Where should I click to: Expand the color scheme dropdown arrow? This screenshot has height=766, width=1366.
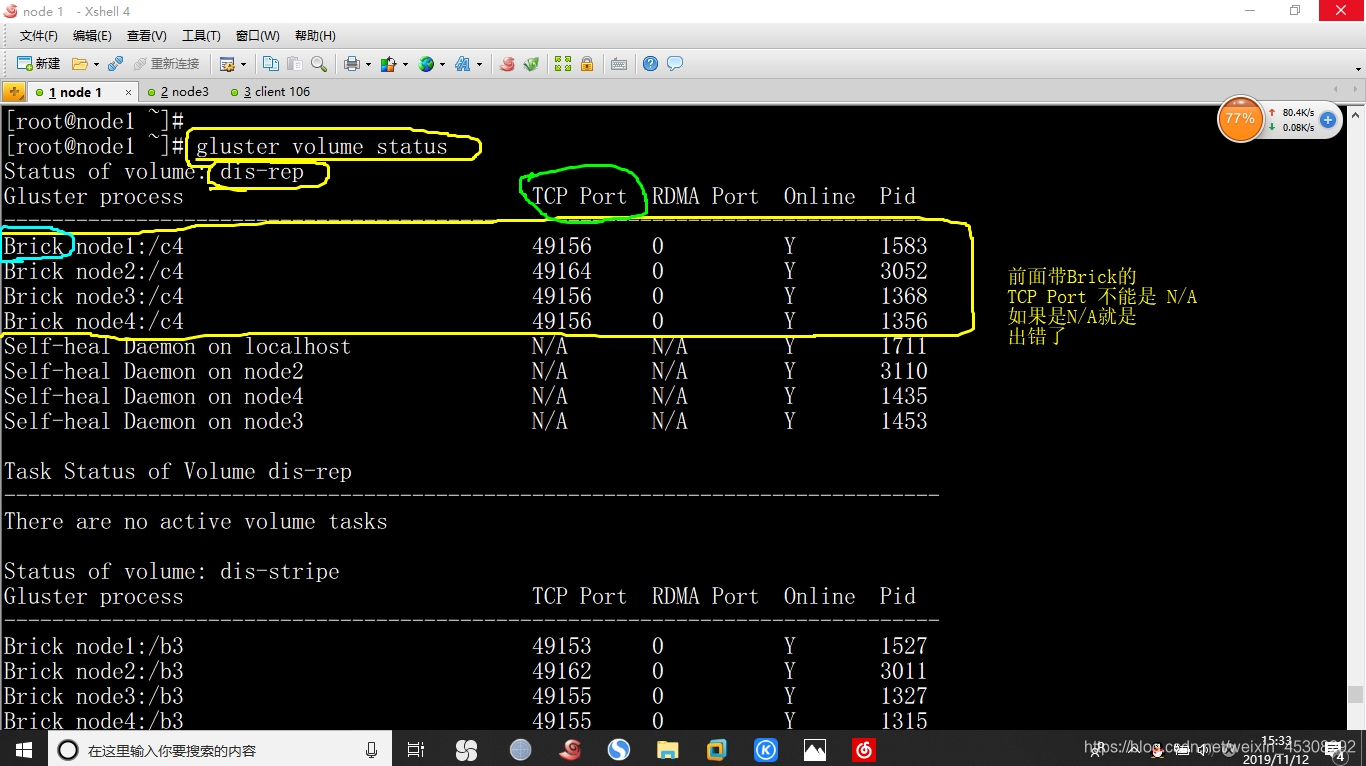405,64
